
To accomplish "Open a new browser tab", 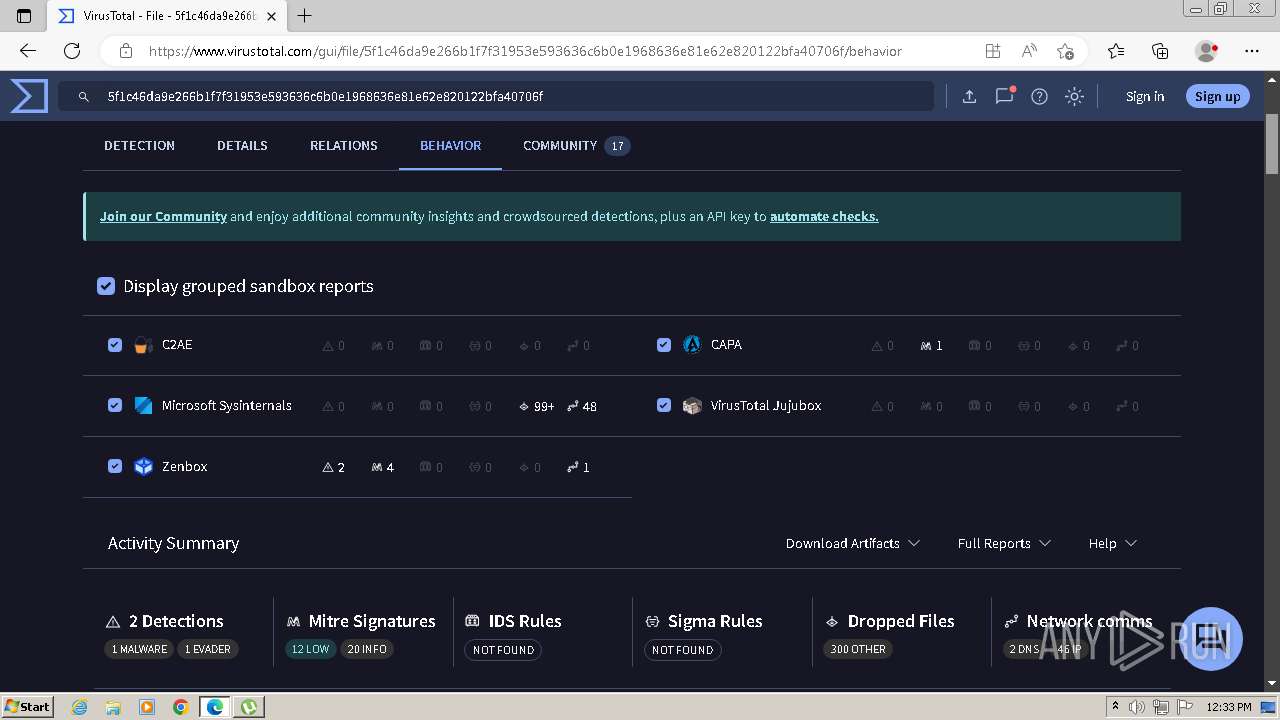I will [305, 16].
